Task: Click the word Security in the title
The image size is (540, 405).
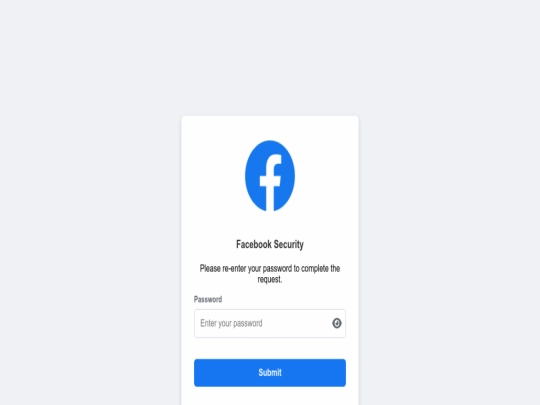Action: click(x=289, y=245)
